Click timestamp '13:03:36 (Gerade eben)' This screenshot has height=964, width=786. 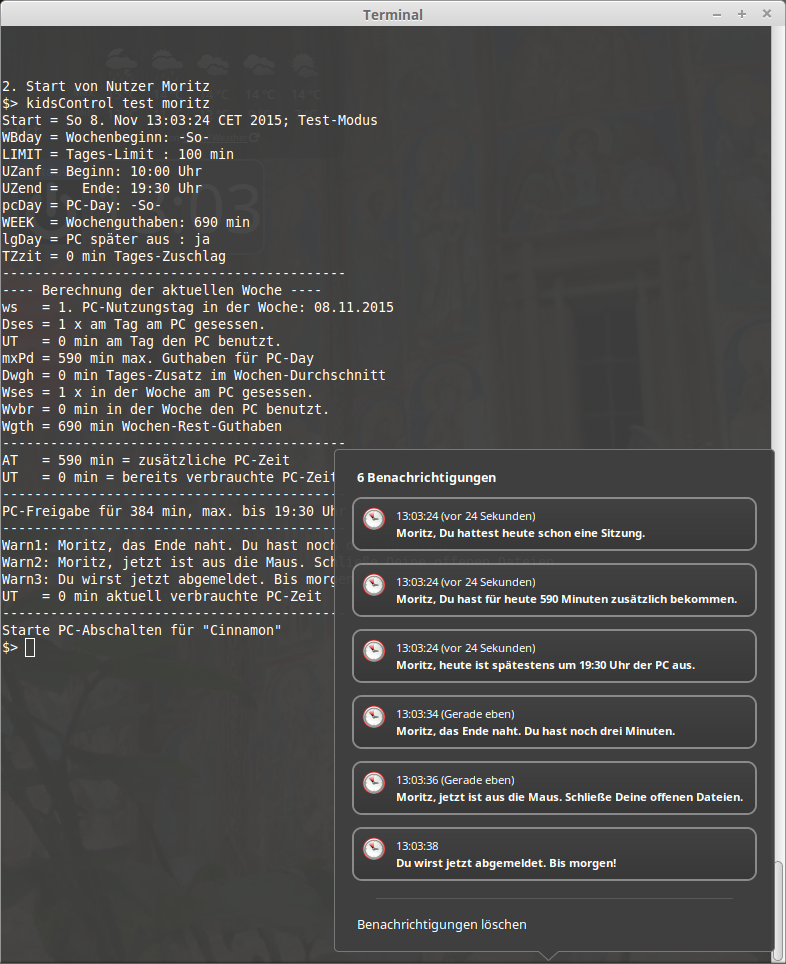tap(455, 780)
